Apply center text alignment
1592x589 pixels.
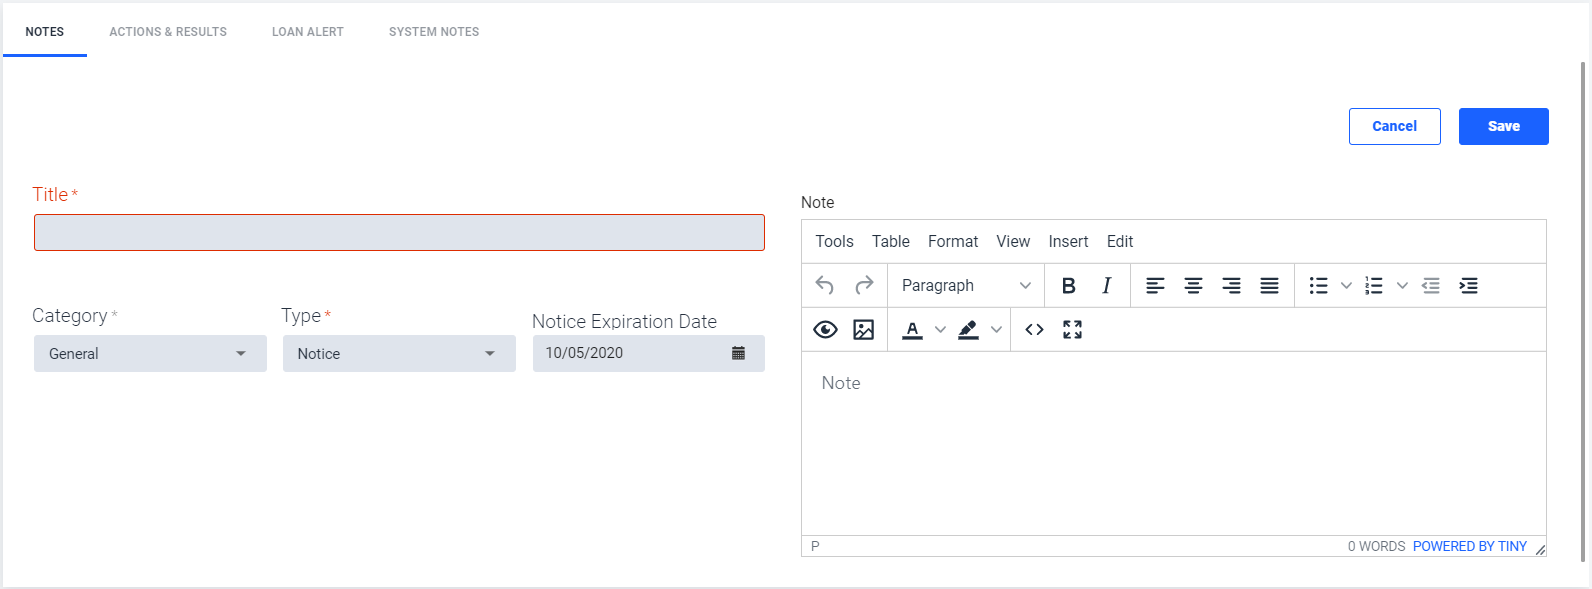coord(1193,286)
